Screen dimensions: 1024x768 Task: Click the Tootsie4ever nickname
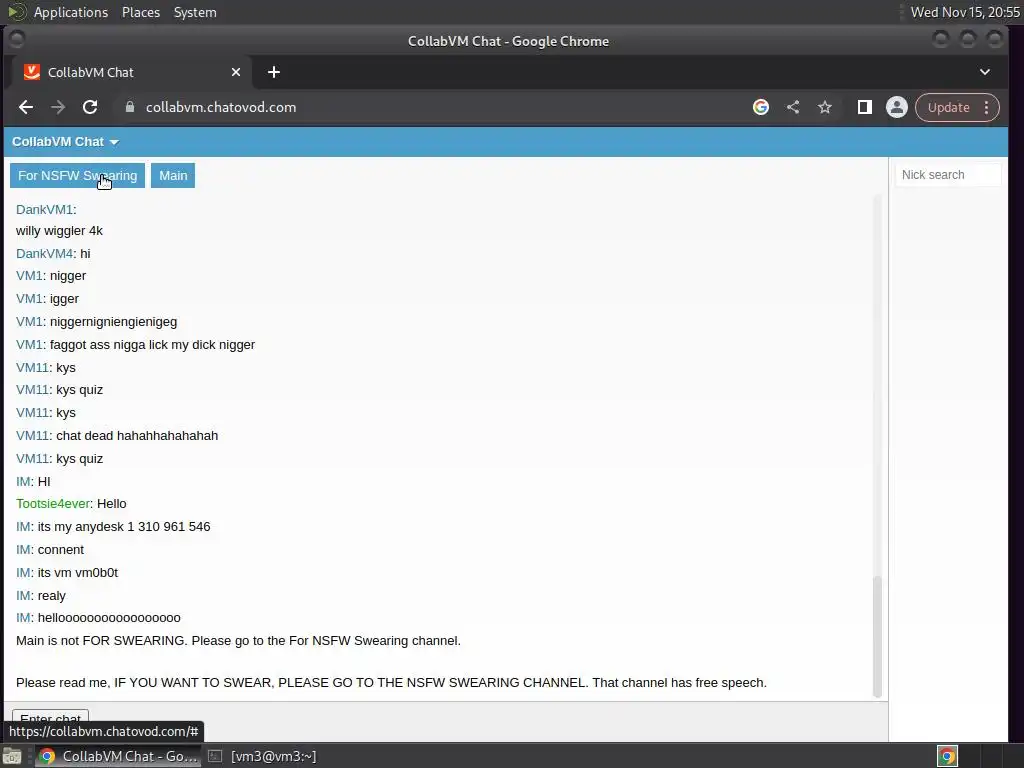coord(53,504)
